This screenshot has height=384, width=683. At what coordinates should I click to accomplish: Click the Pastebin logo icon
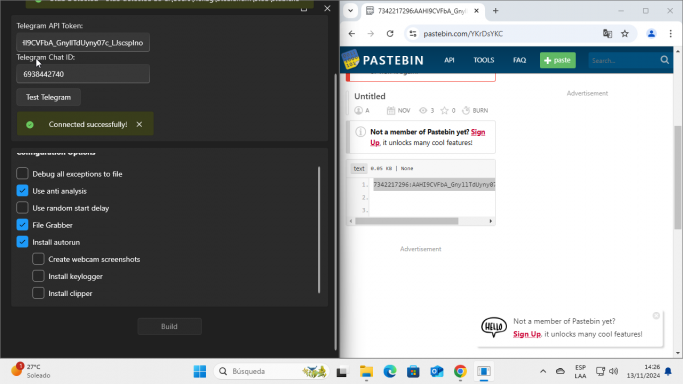pos(350,60)
